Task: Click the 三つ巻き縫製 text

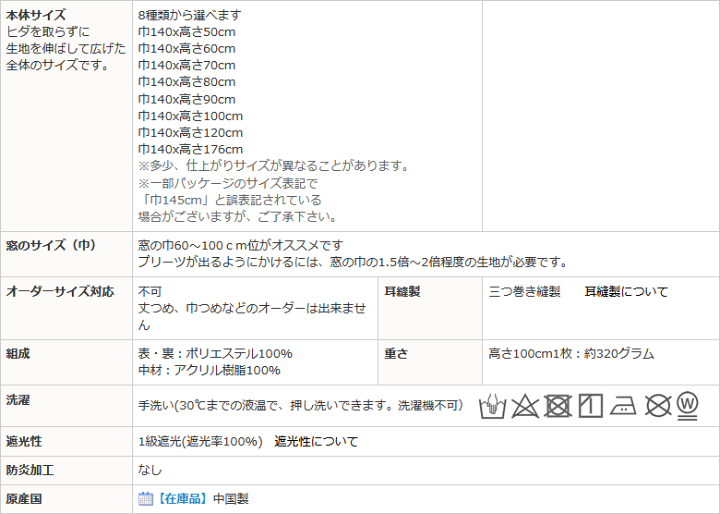Action: tap(524, 292)
